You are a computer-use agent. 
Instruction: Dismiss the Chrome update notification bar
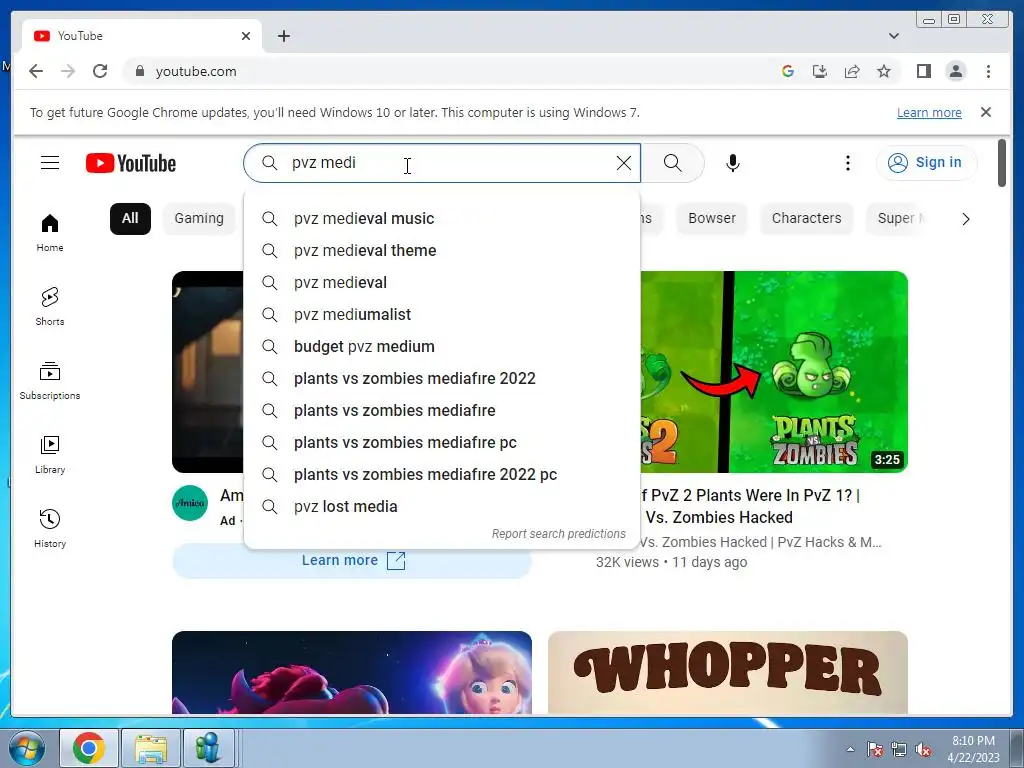pos(986,112)
